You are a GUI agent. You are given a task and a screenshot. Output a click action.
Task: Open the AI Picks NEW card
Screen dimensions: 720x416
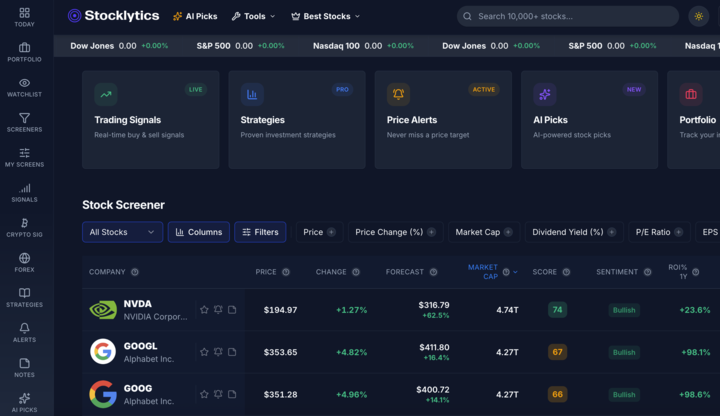tap(590, 119)
